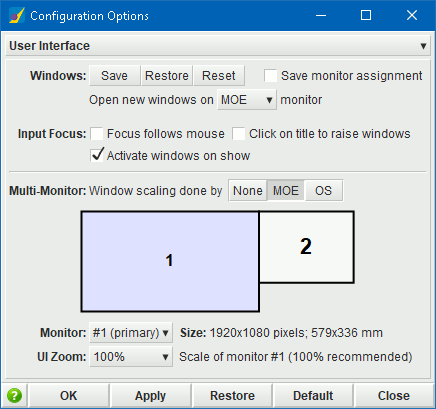Click the MOE app icon in title bar
Screen dimensions: 436x409
17,15
